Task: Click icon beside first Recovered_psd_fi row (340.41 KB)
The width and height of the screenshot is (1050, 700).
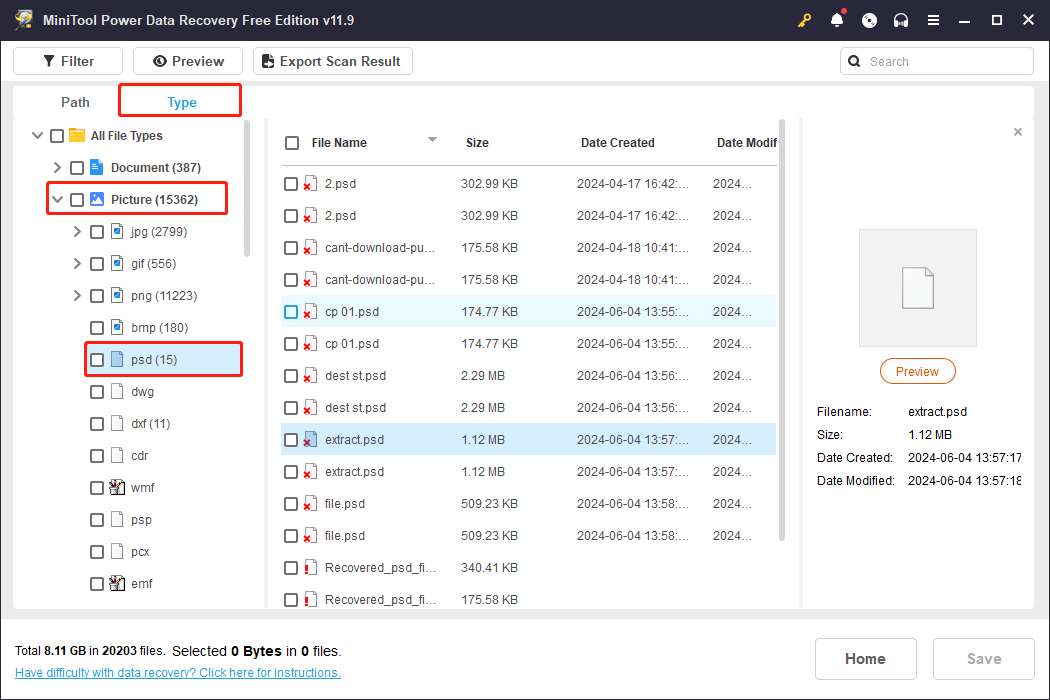Action: pyautogui.click(x=310, y=568)
